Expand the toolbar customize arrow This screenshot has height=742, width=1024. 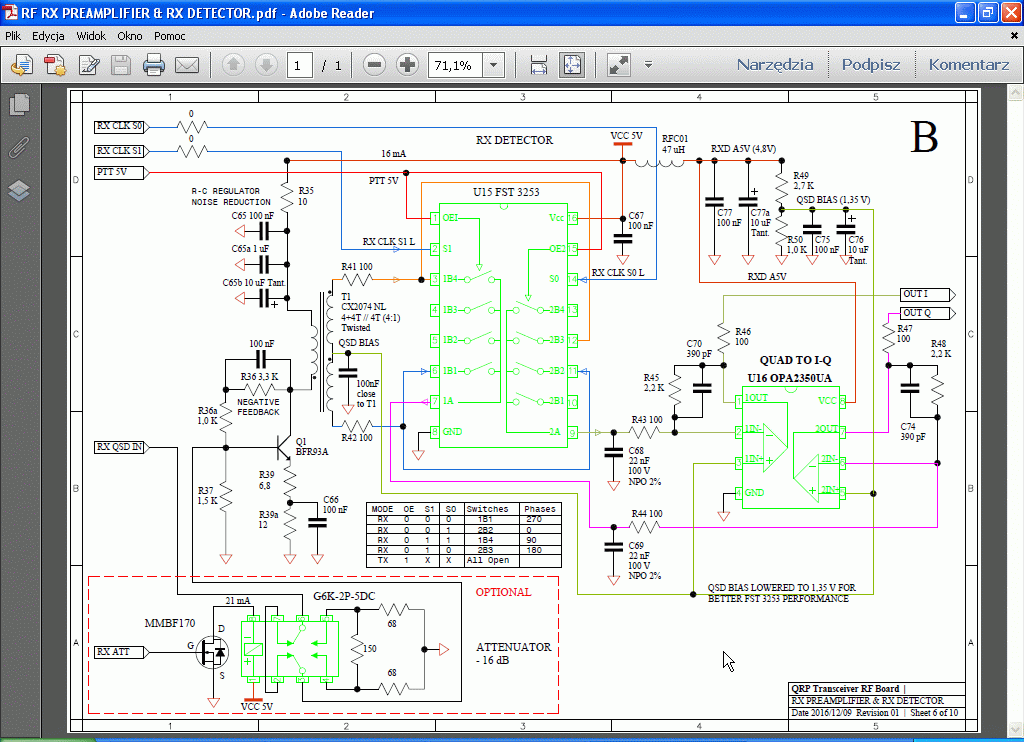pos(648,66)
